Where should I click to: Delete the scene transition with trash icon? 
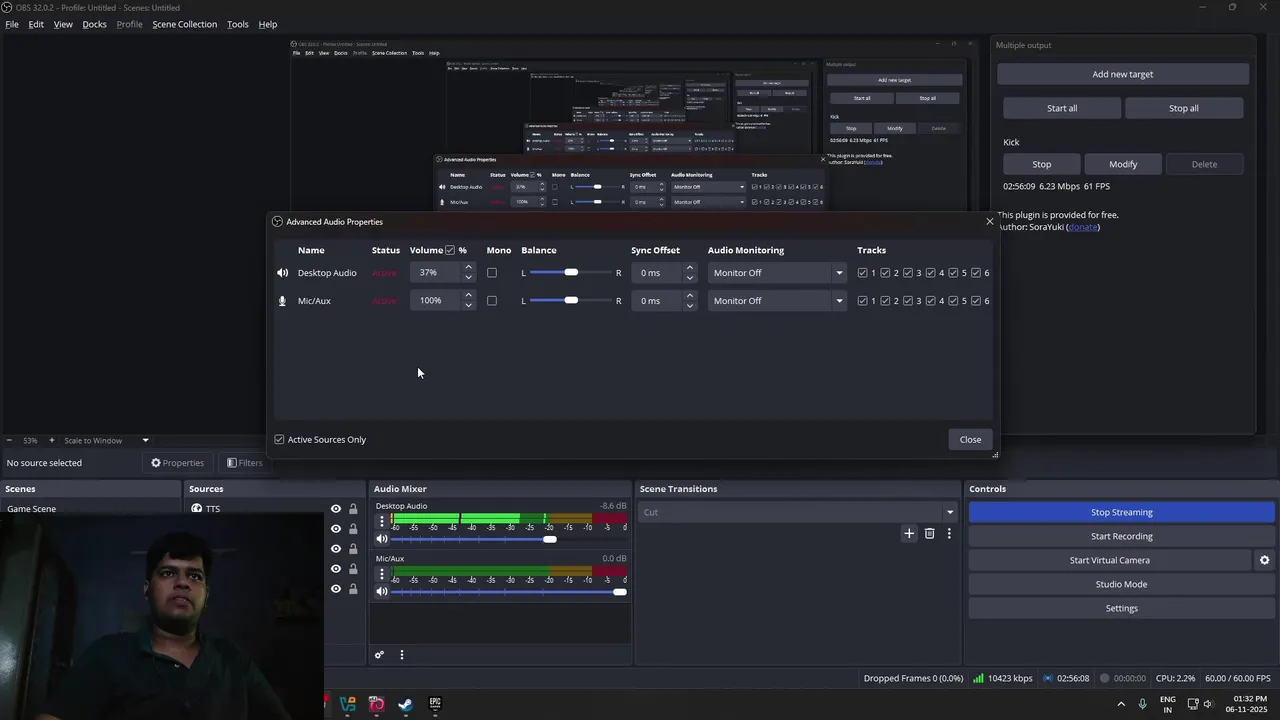929,534
